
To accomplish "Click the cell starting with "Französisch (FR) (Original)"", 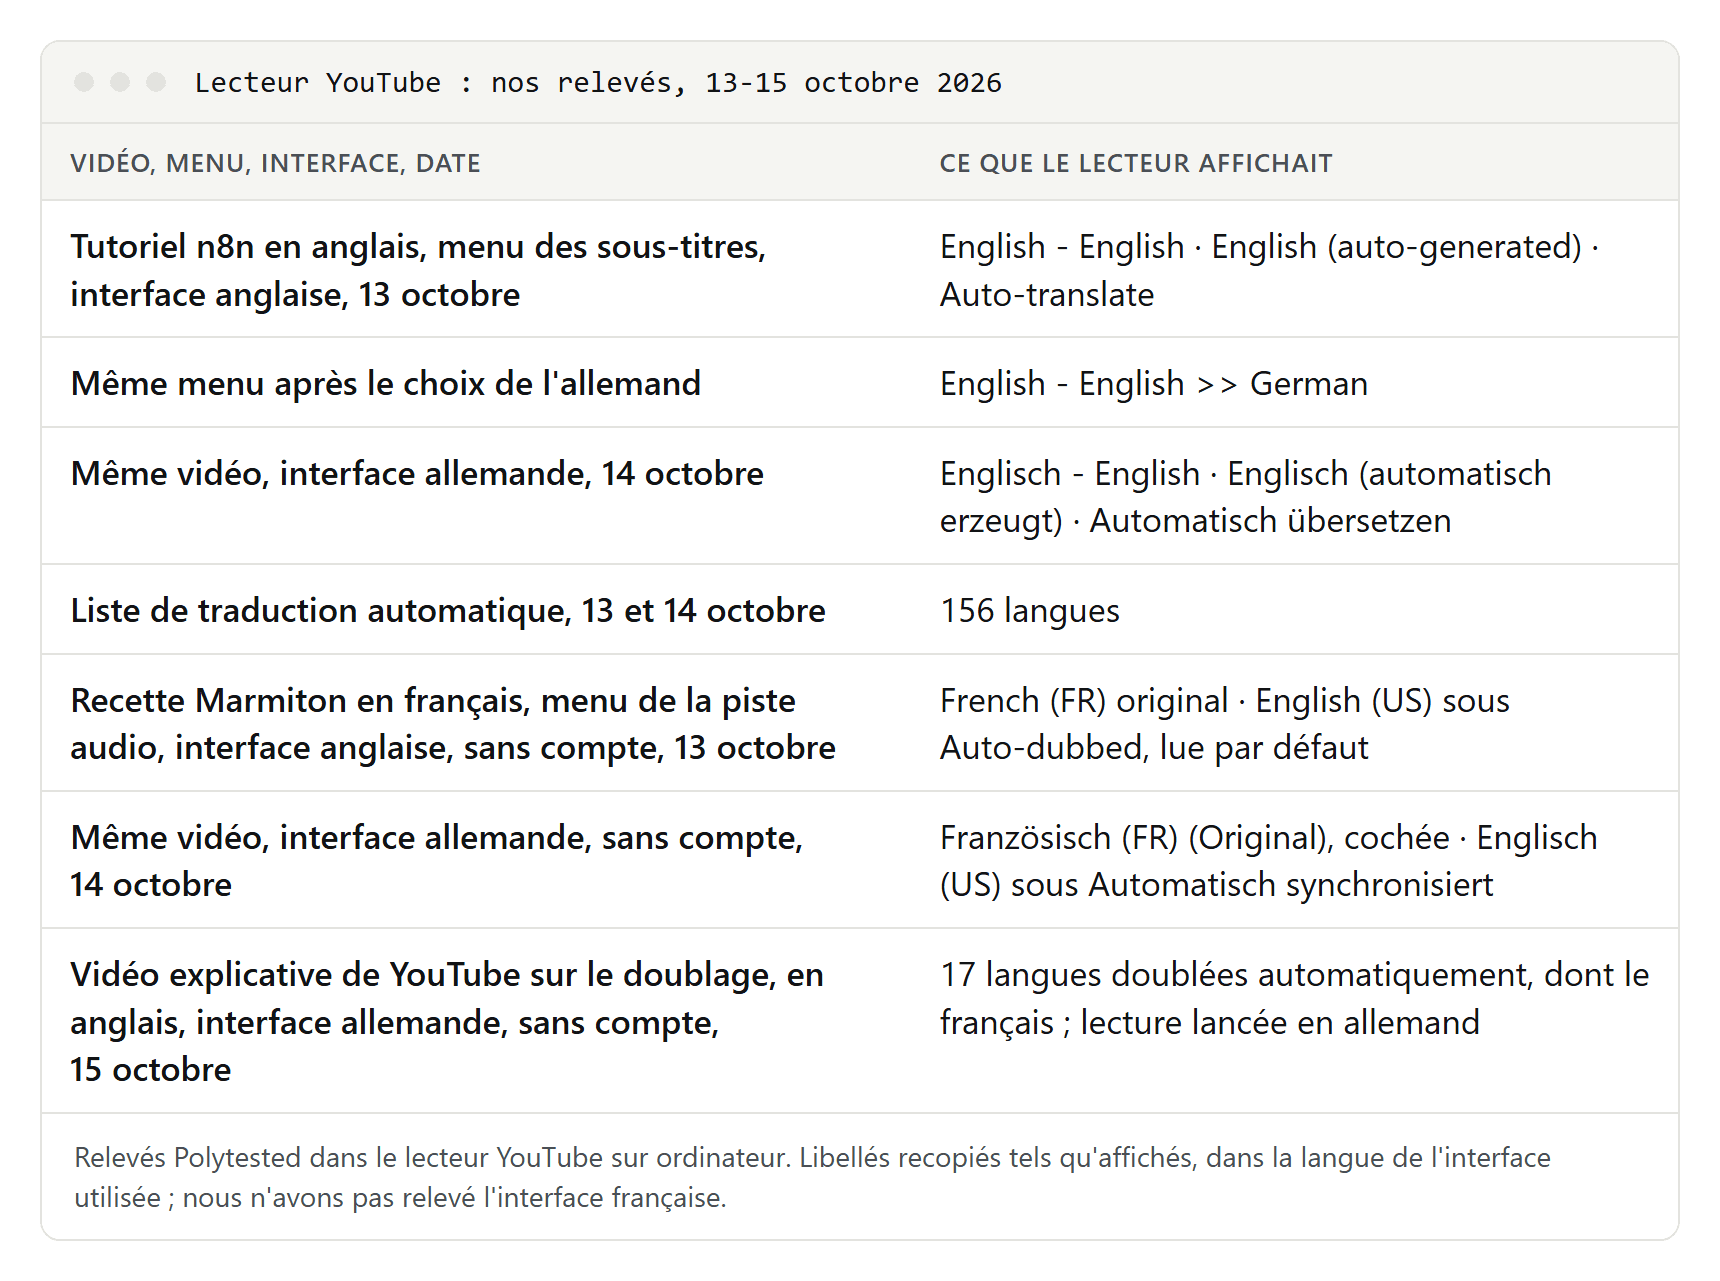I will coord(1269,861).
